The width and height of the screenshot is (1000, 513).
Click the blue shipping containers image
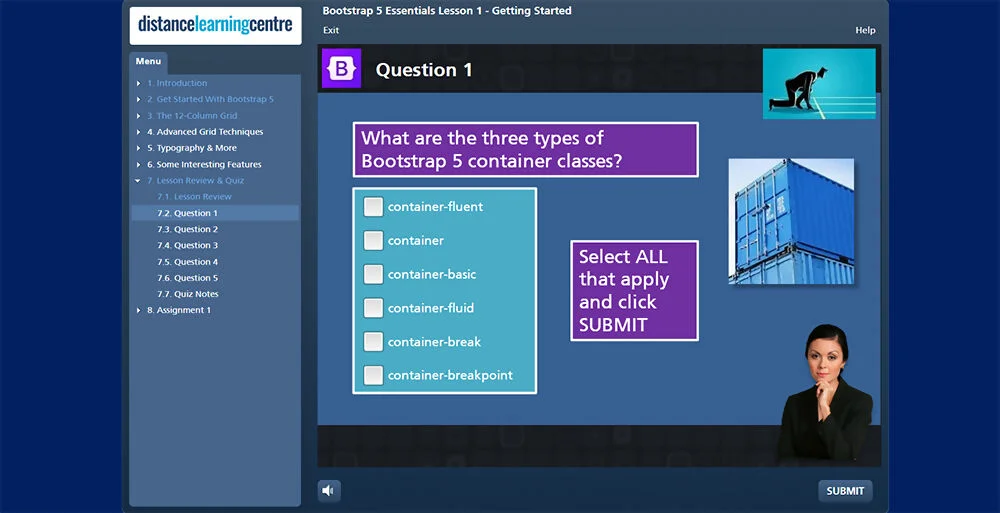[791, 221]
